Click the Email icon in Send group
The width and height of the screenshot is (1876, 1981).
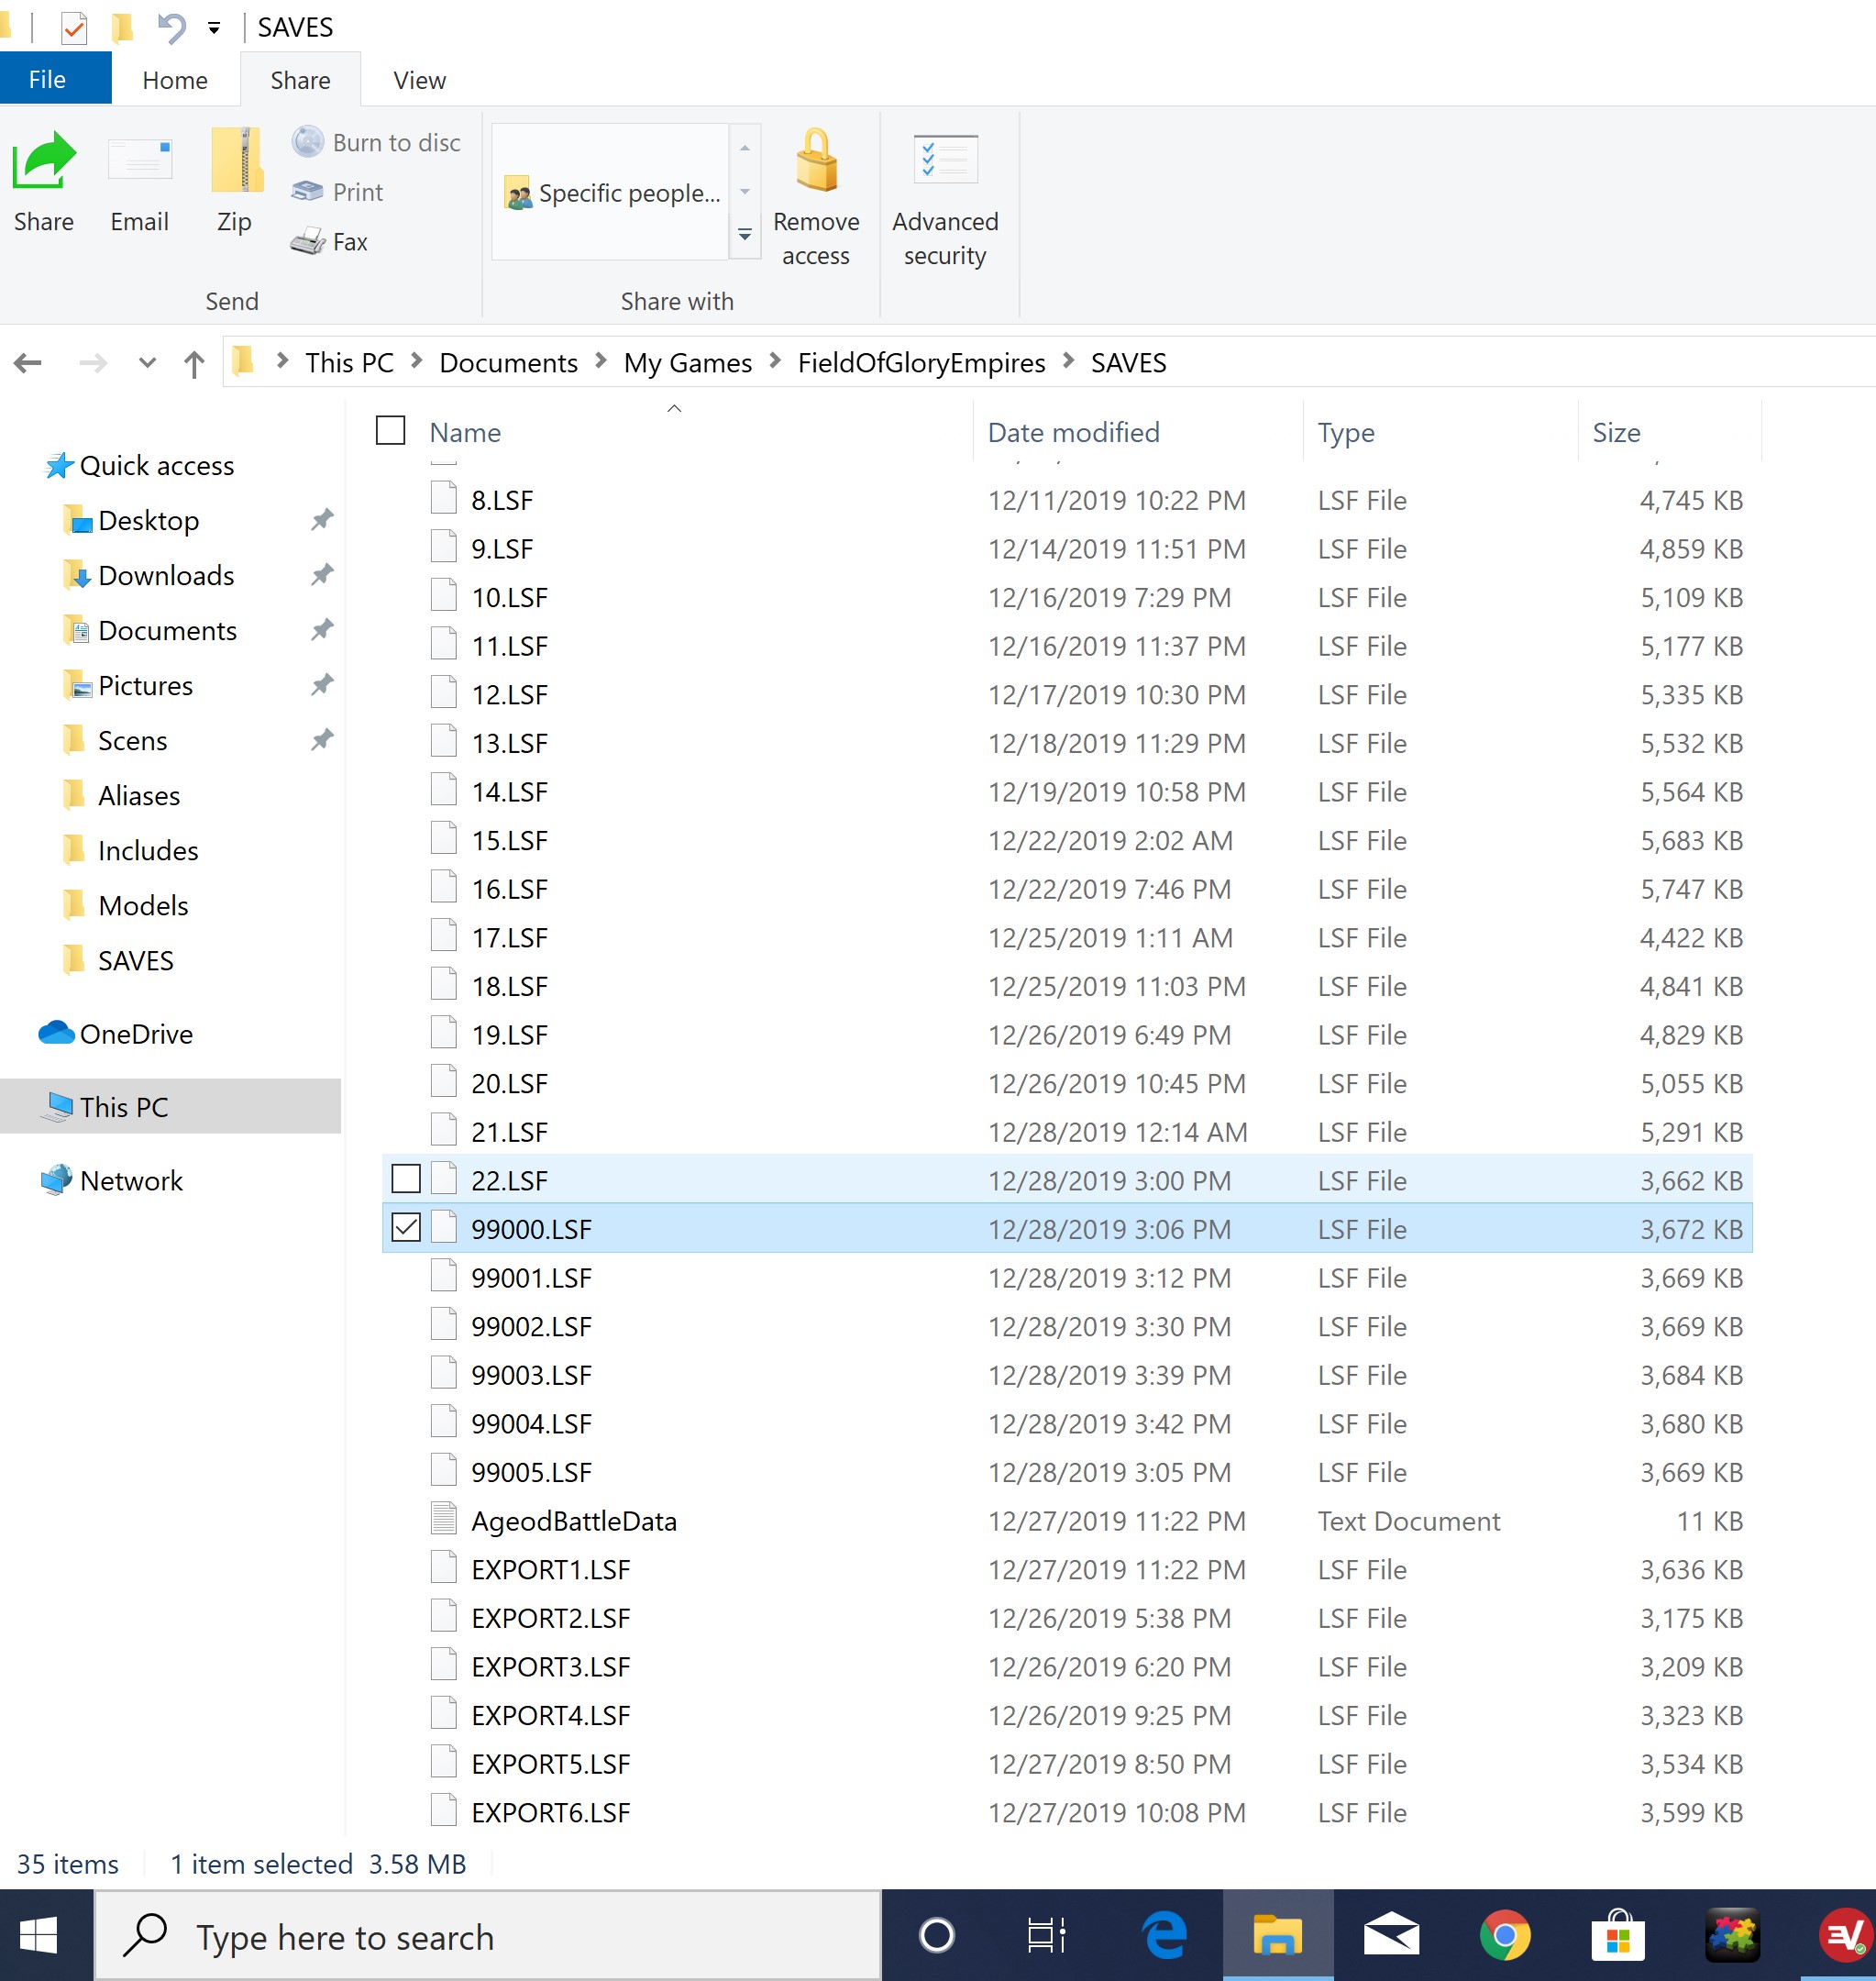click(139, 185)
